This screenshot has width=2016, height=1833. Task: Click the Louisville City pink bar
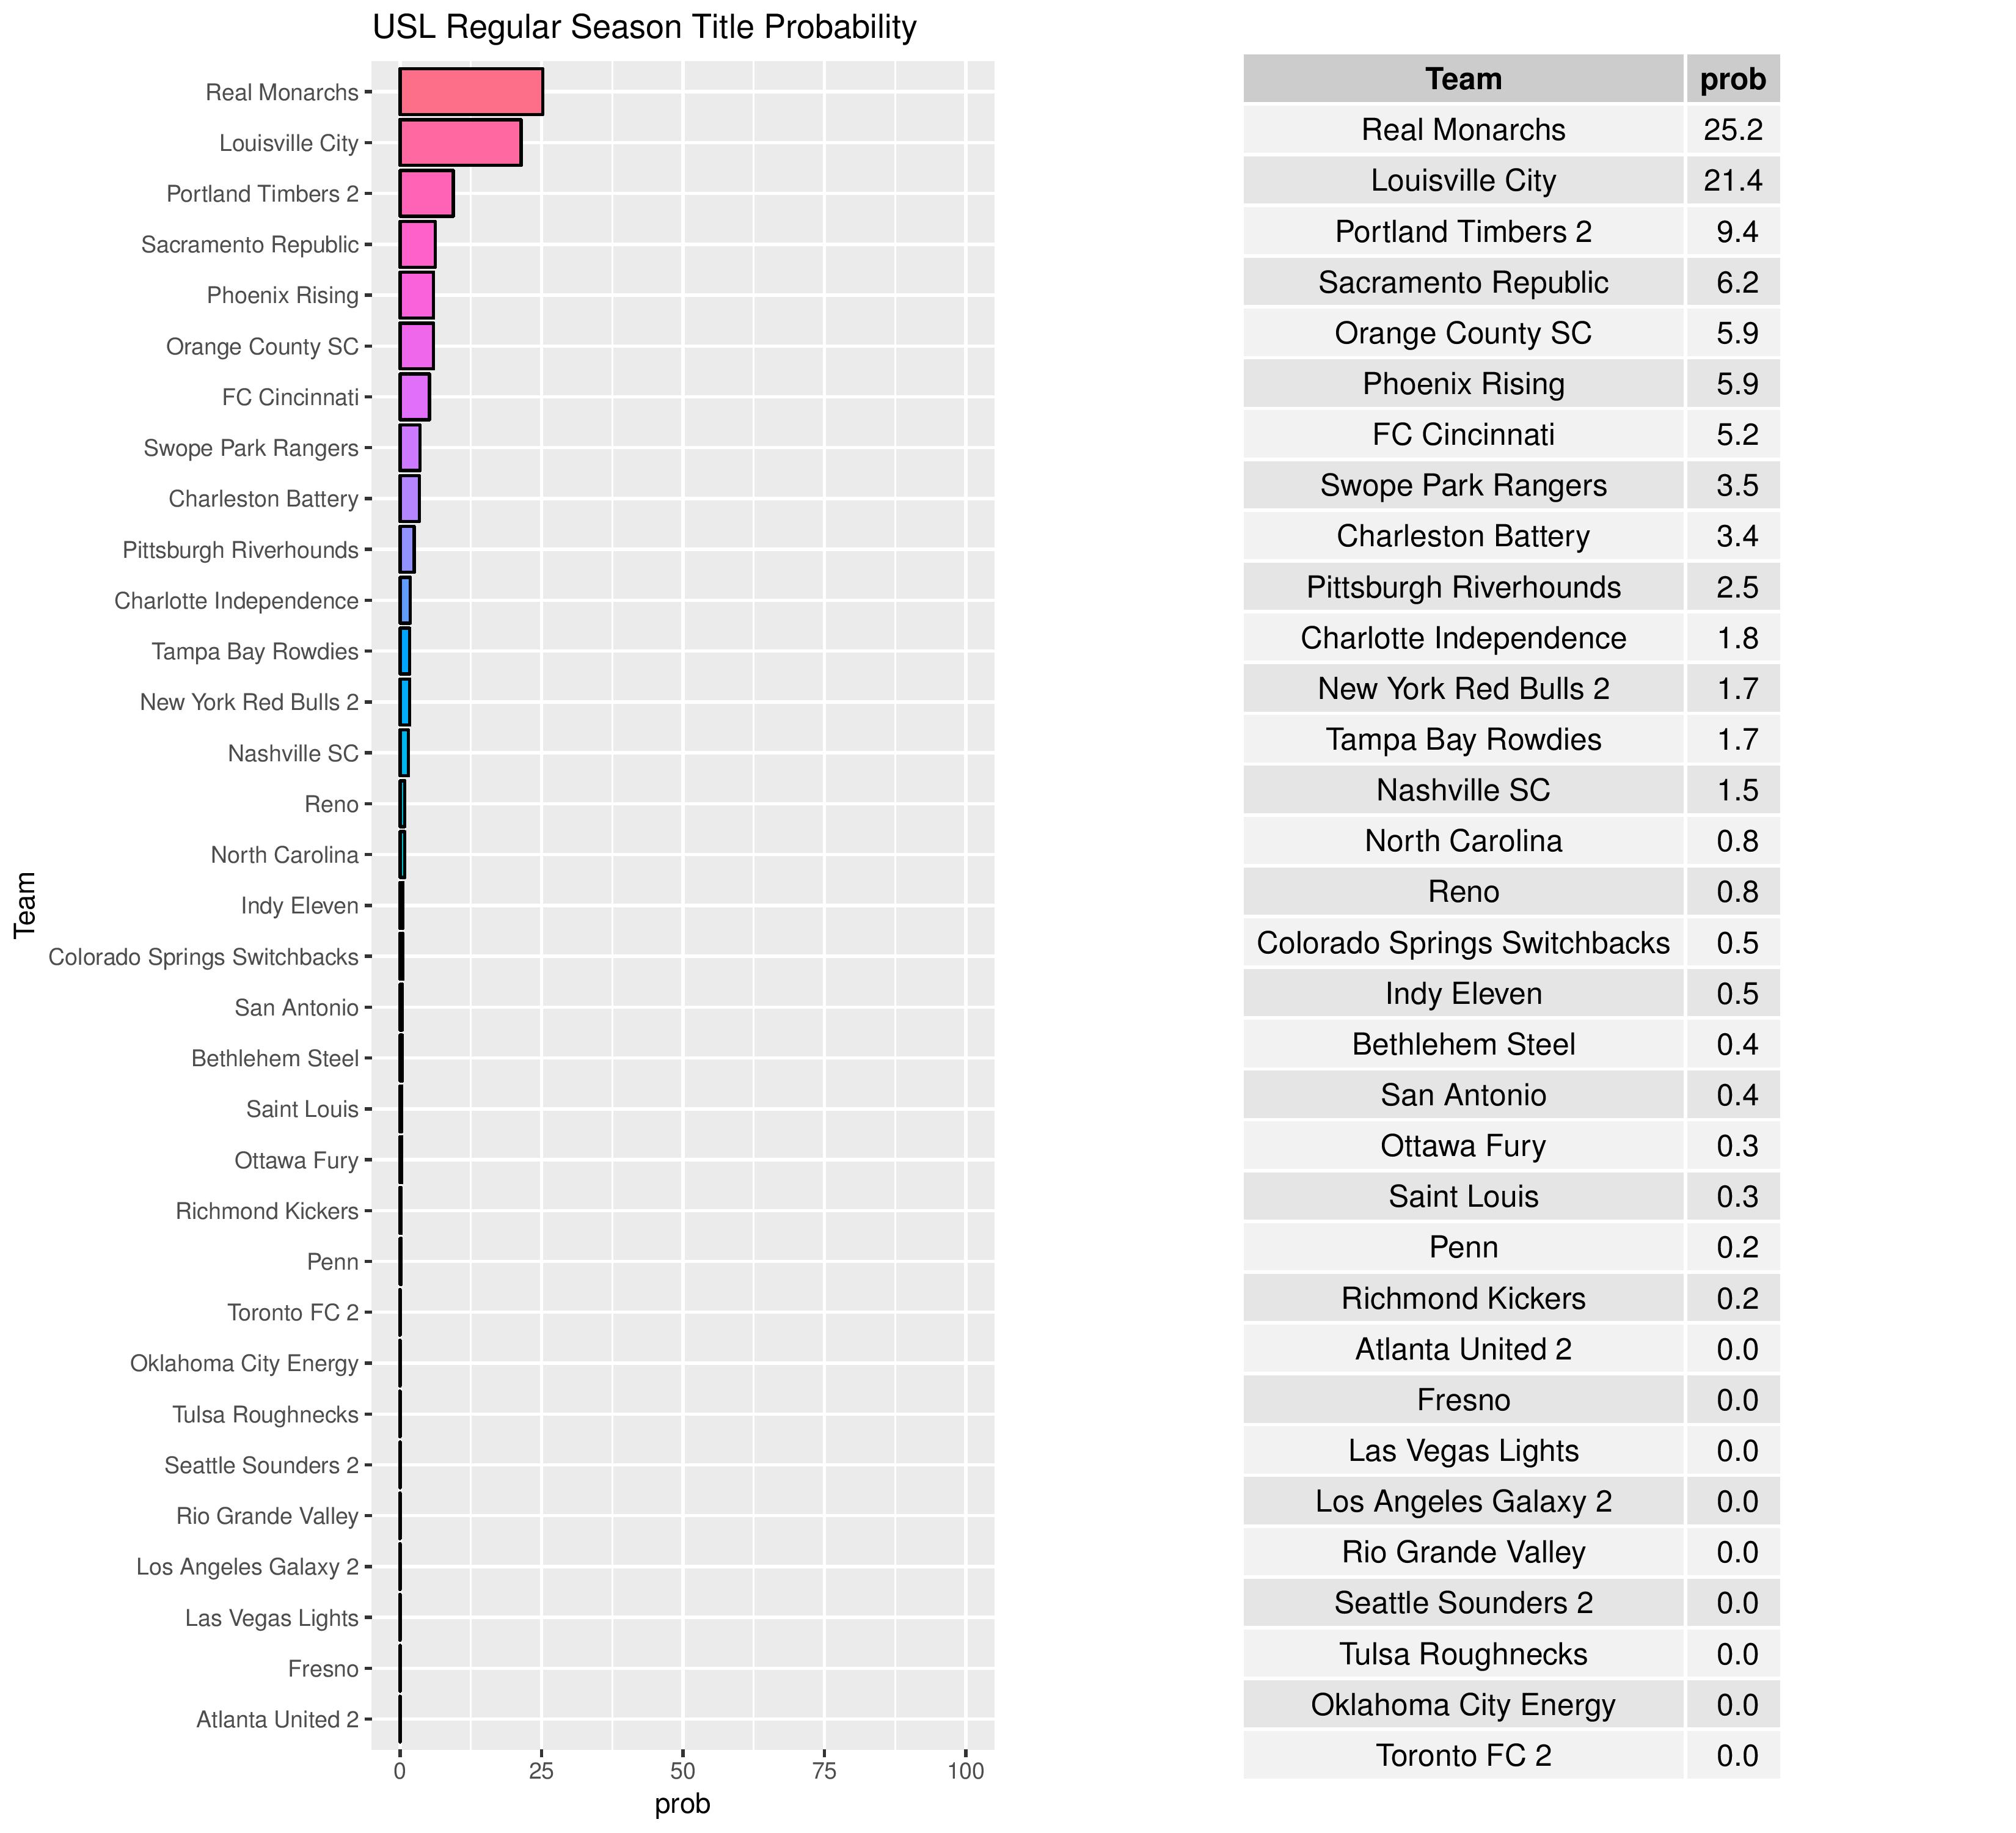(460, 143)
